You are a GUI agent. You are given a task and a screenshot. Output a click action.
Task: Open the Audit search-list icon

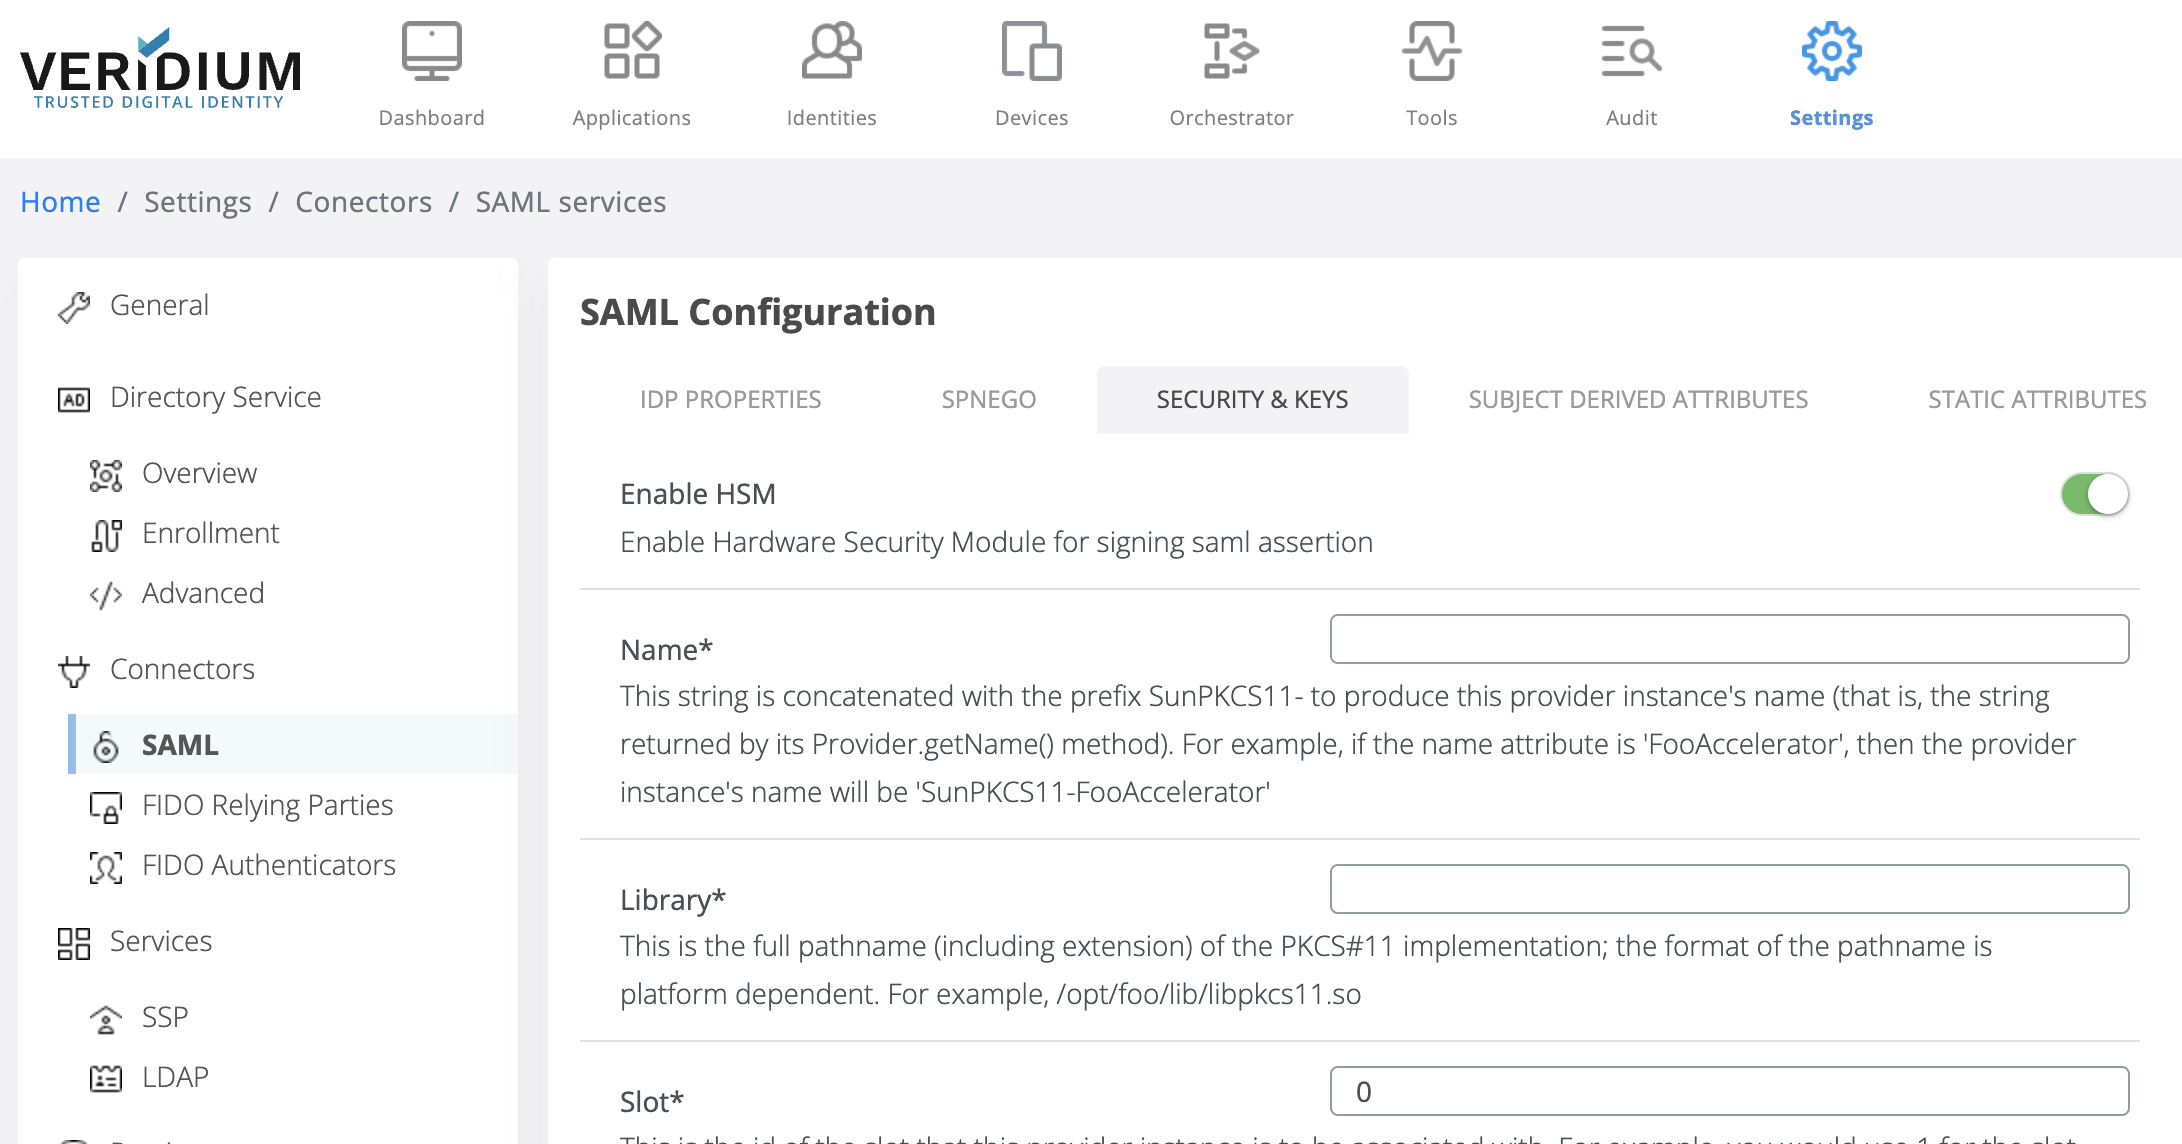coord(1631,52)
